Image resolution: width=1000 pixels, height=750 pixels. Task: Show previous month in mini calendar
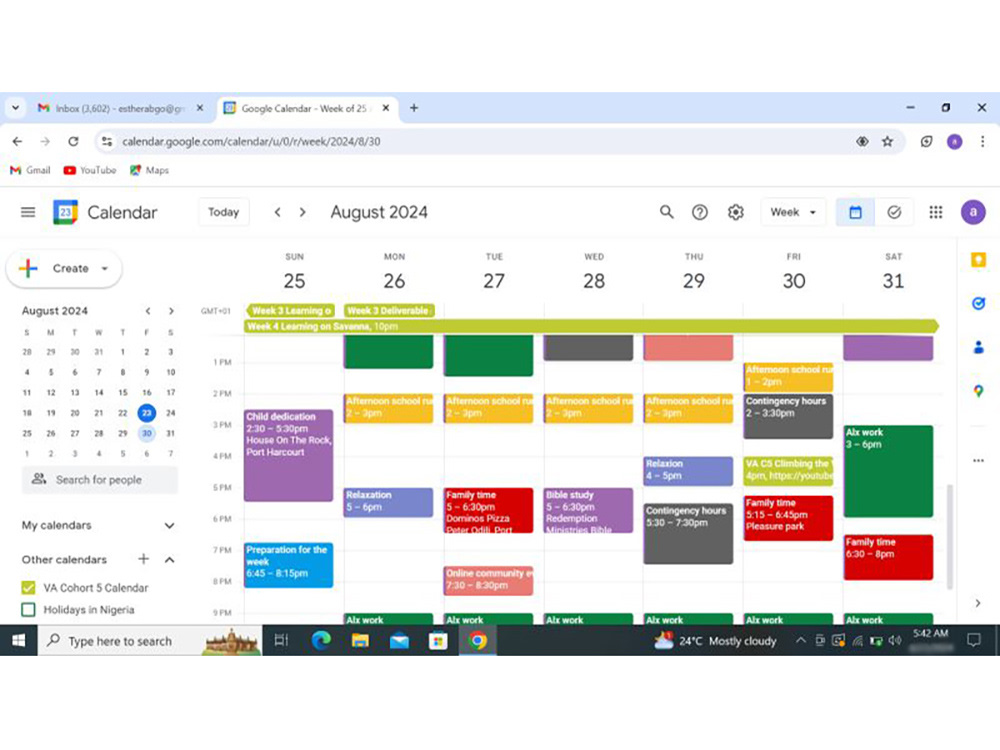click(x=148, y=311)
